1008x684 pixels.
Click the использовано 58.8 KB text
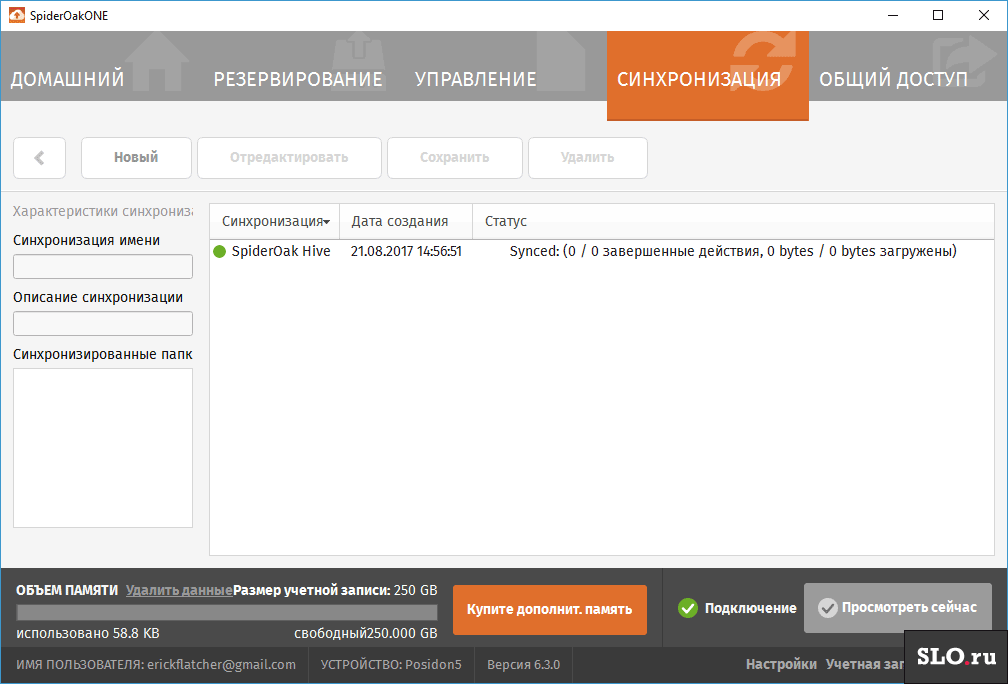point(87,633)
